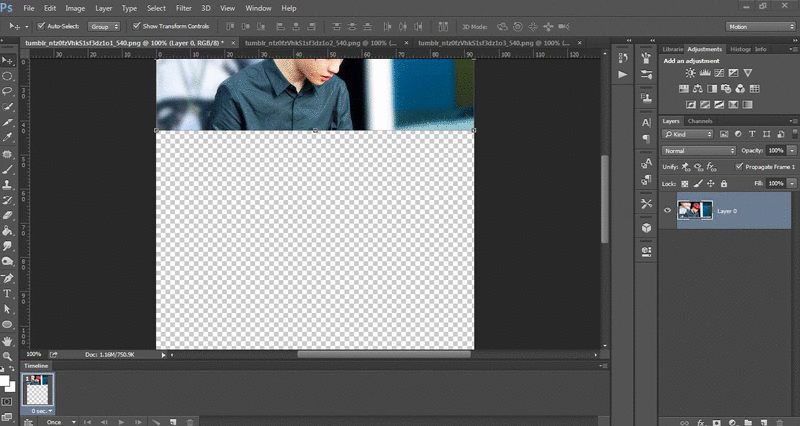Add a Curves adjustment
Image resolution: width=800 pixels, height=426 pixels.
point(719,73)
